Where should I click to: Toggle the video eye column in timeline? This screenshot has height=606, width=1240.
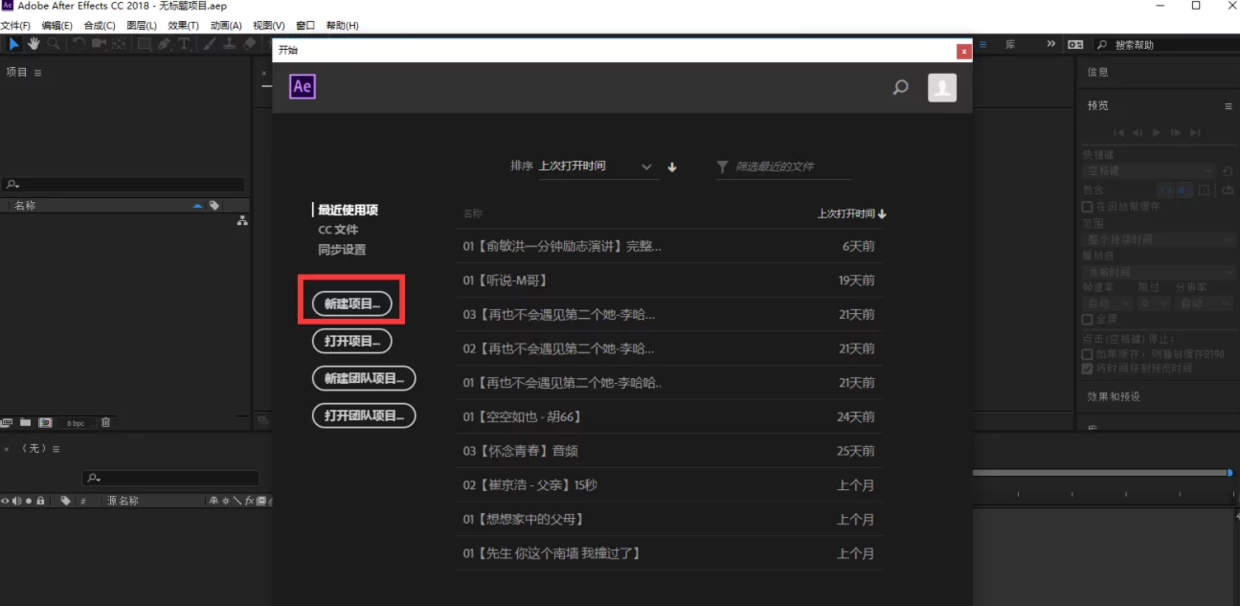click(5, 501)
